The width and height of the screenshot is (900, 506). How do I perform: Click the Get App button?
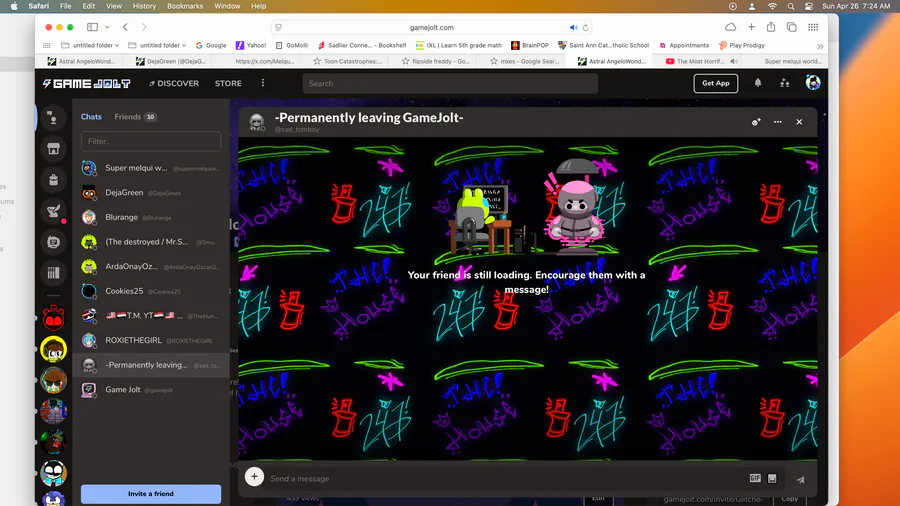716,83
